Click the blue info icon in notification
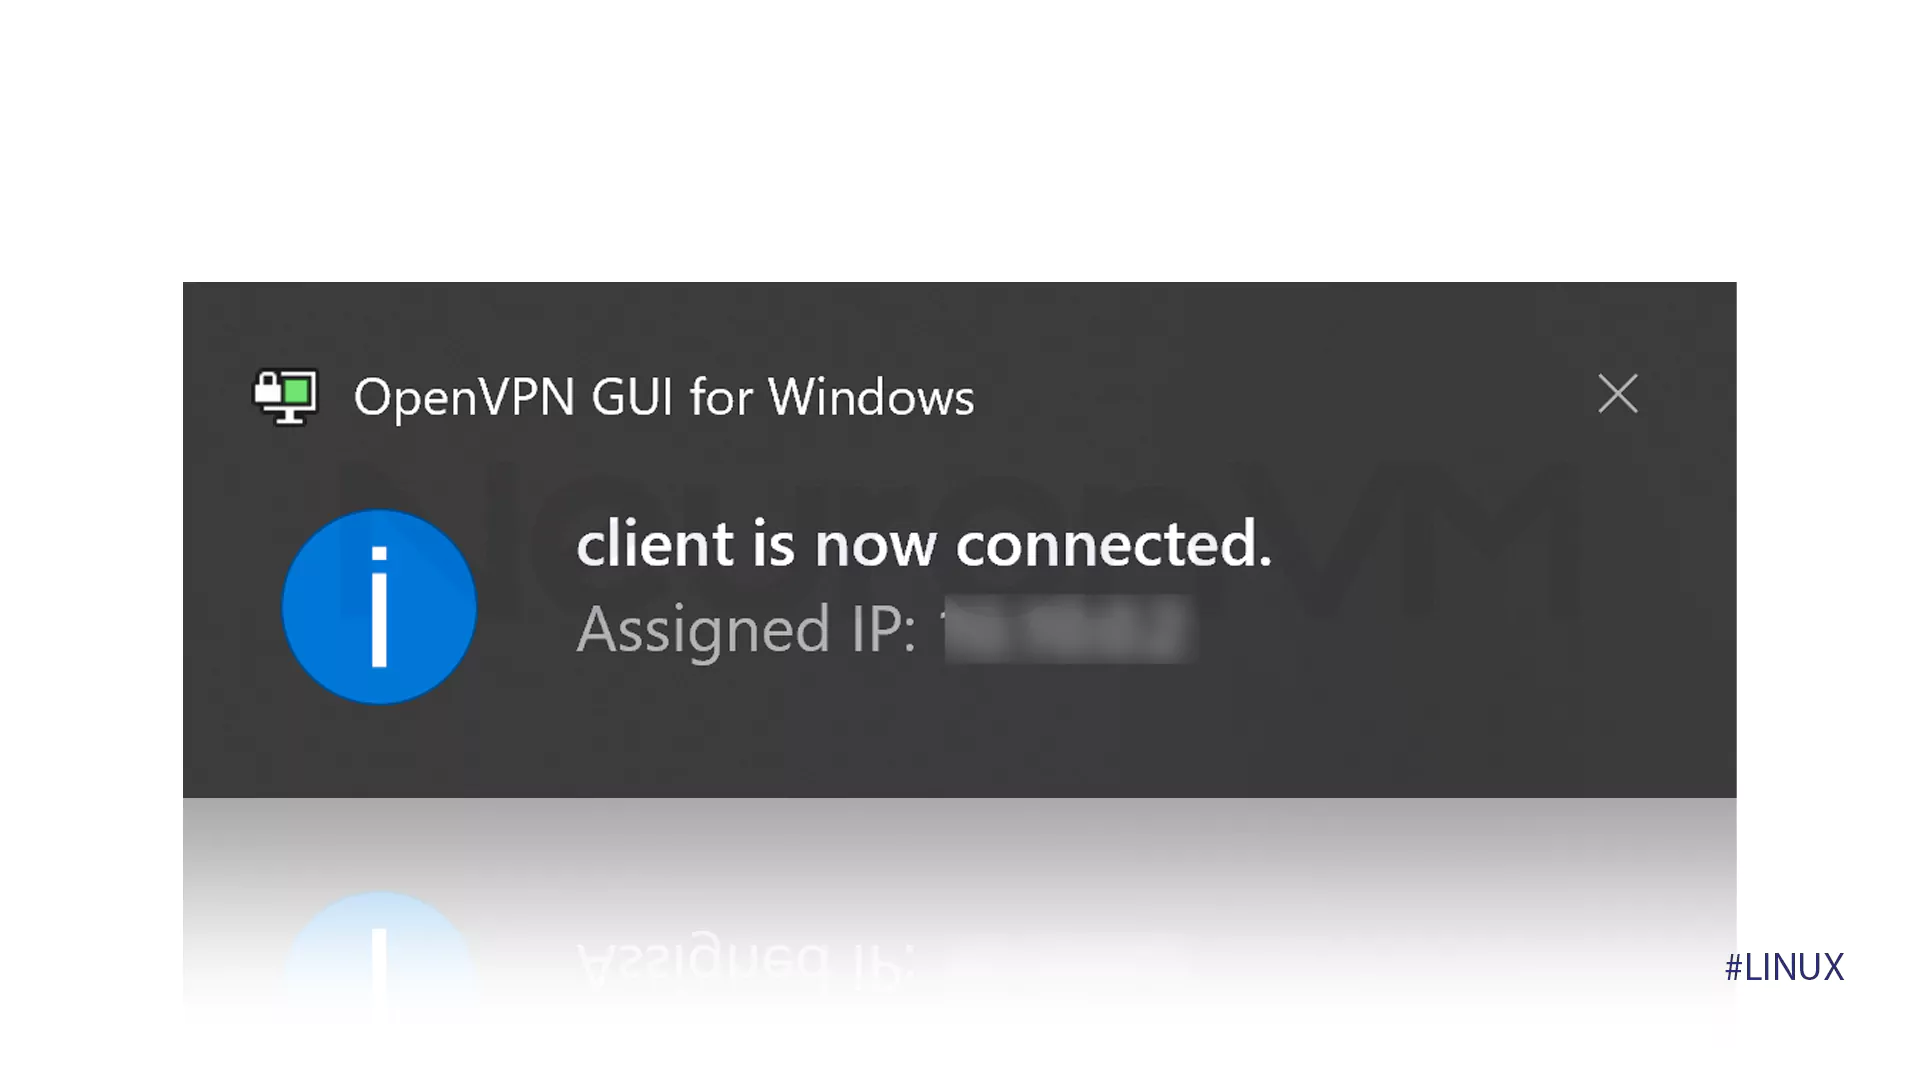 click(378, 605)
